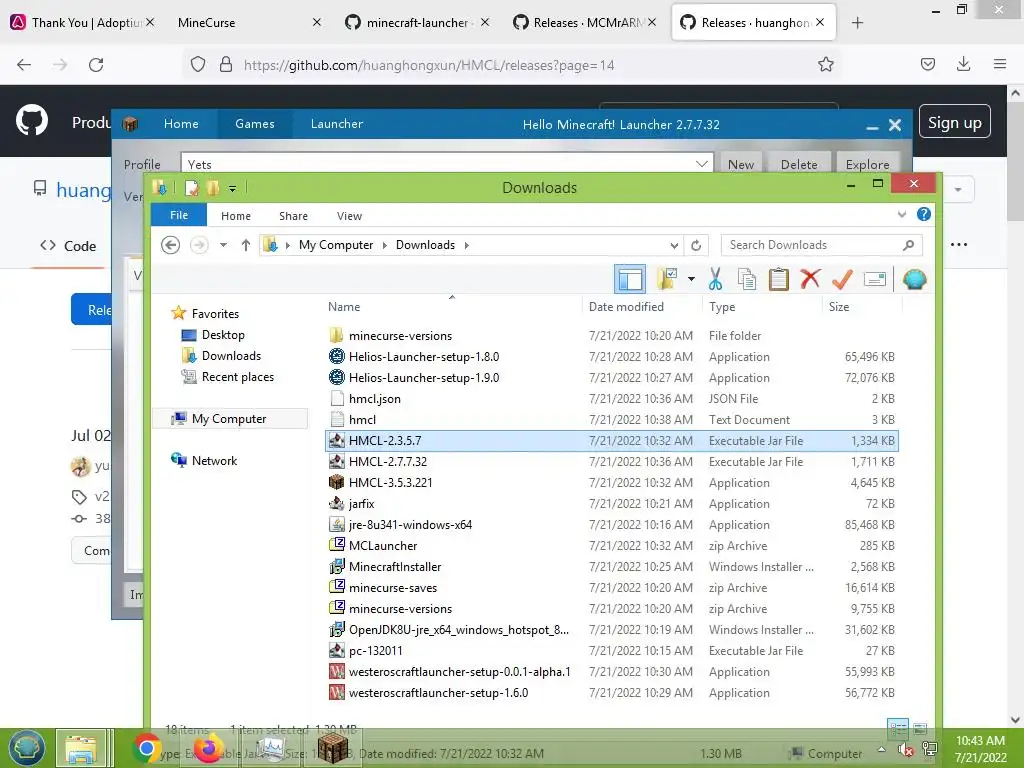Bookmark this page star icon in Firefox
This screenshot has width=1024, height=768.
(x=825, y=64)
